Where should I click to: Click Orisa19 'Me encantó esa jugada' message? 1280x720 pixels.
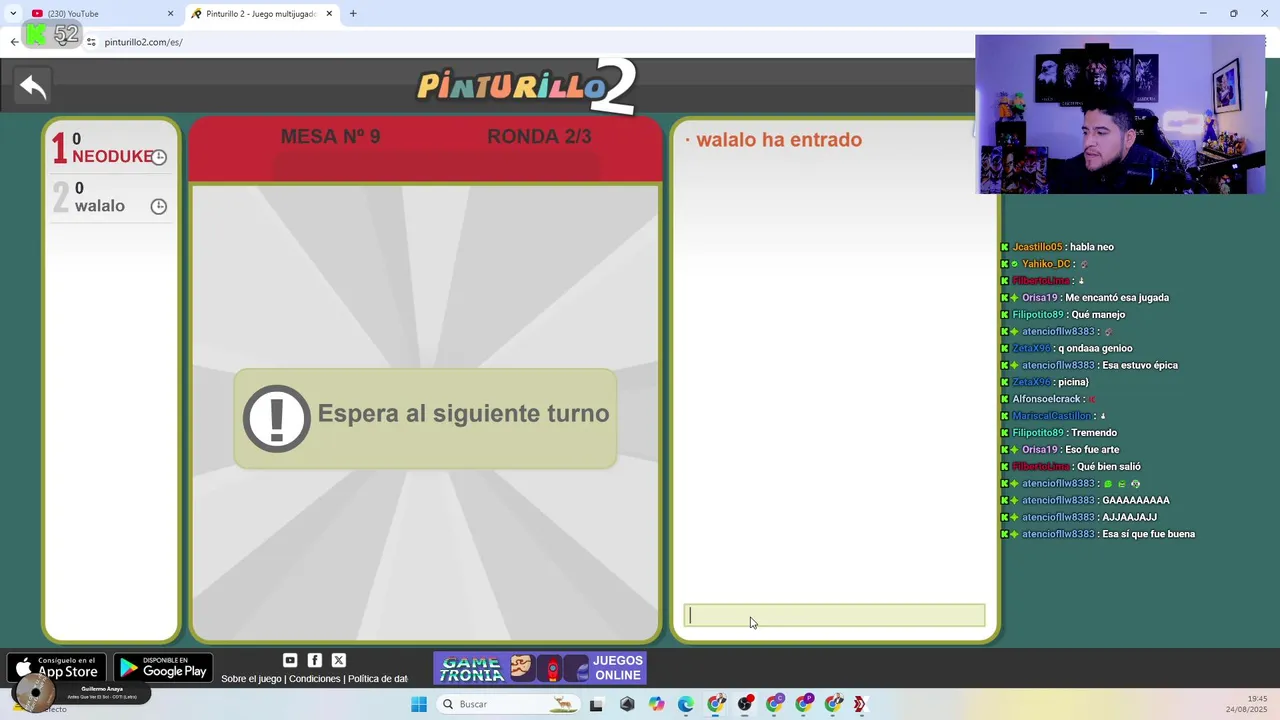point(1085,298)
